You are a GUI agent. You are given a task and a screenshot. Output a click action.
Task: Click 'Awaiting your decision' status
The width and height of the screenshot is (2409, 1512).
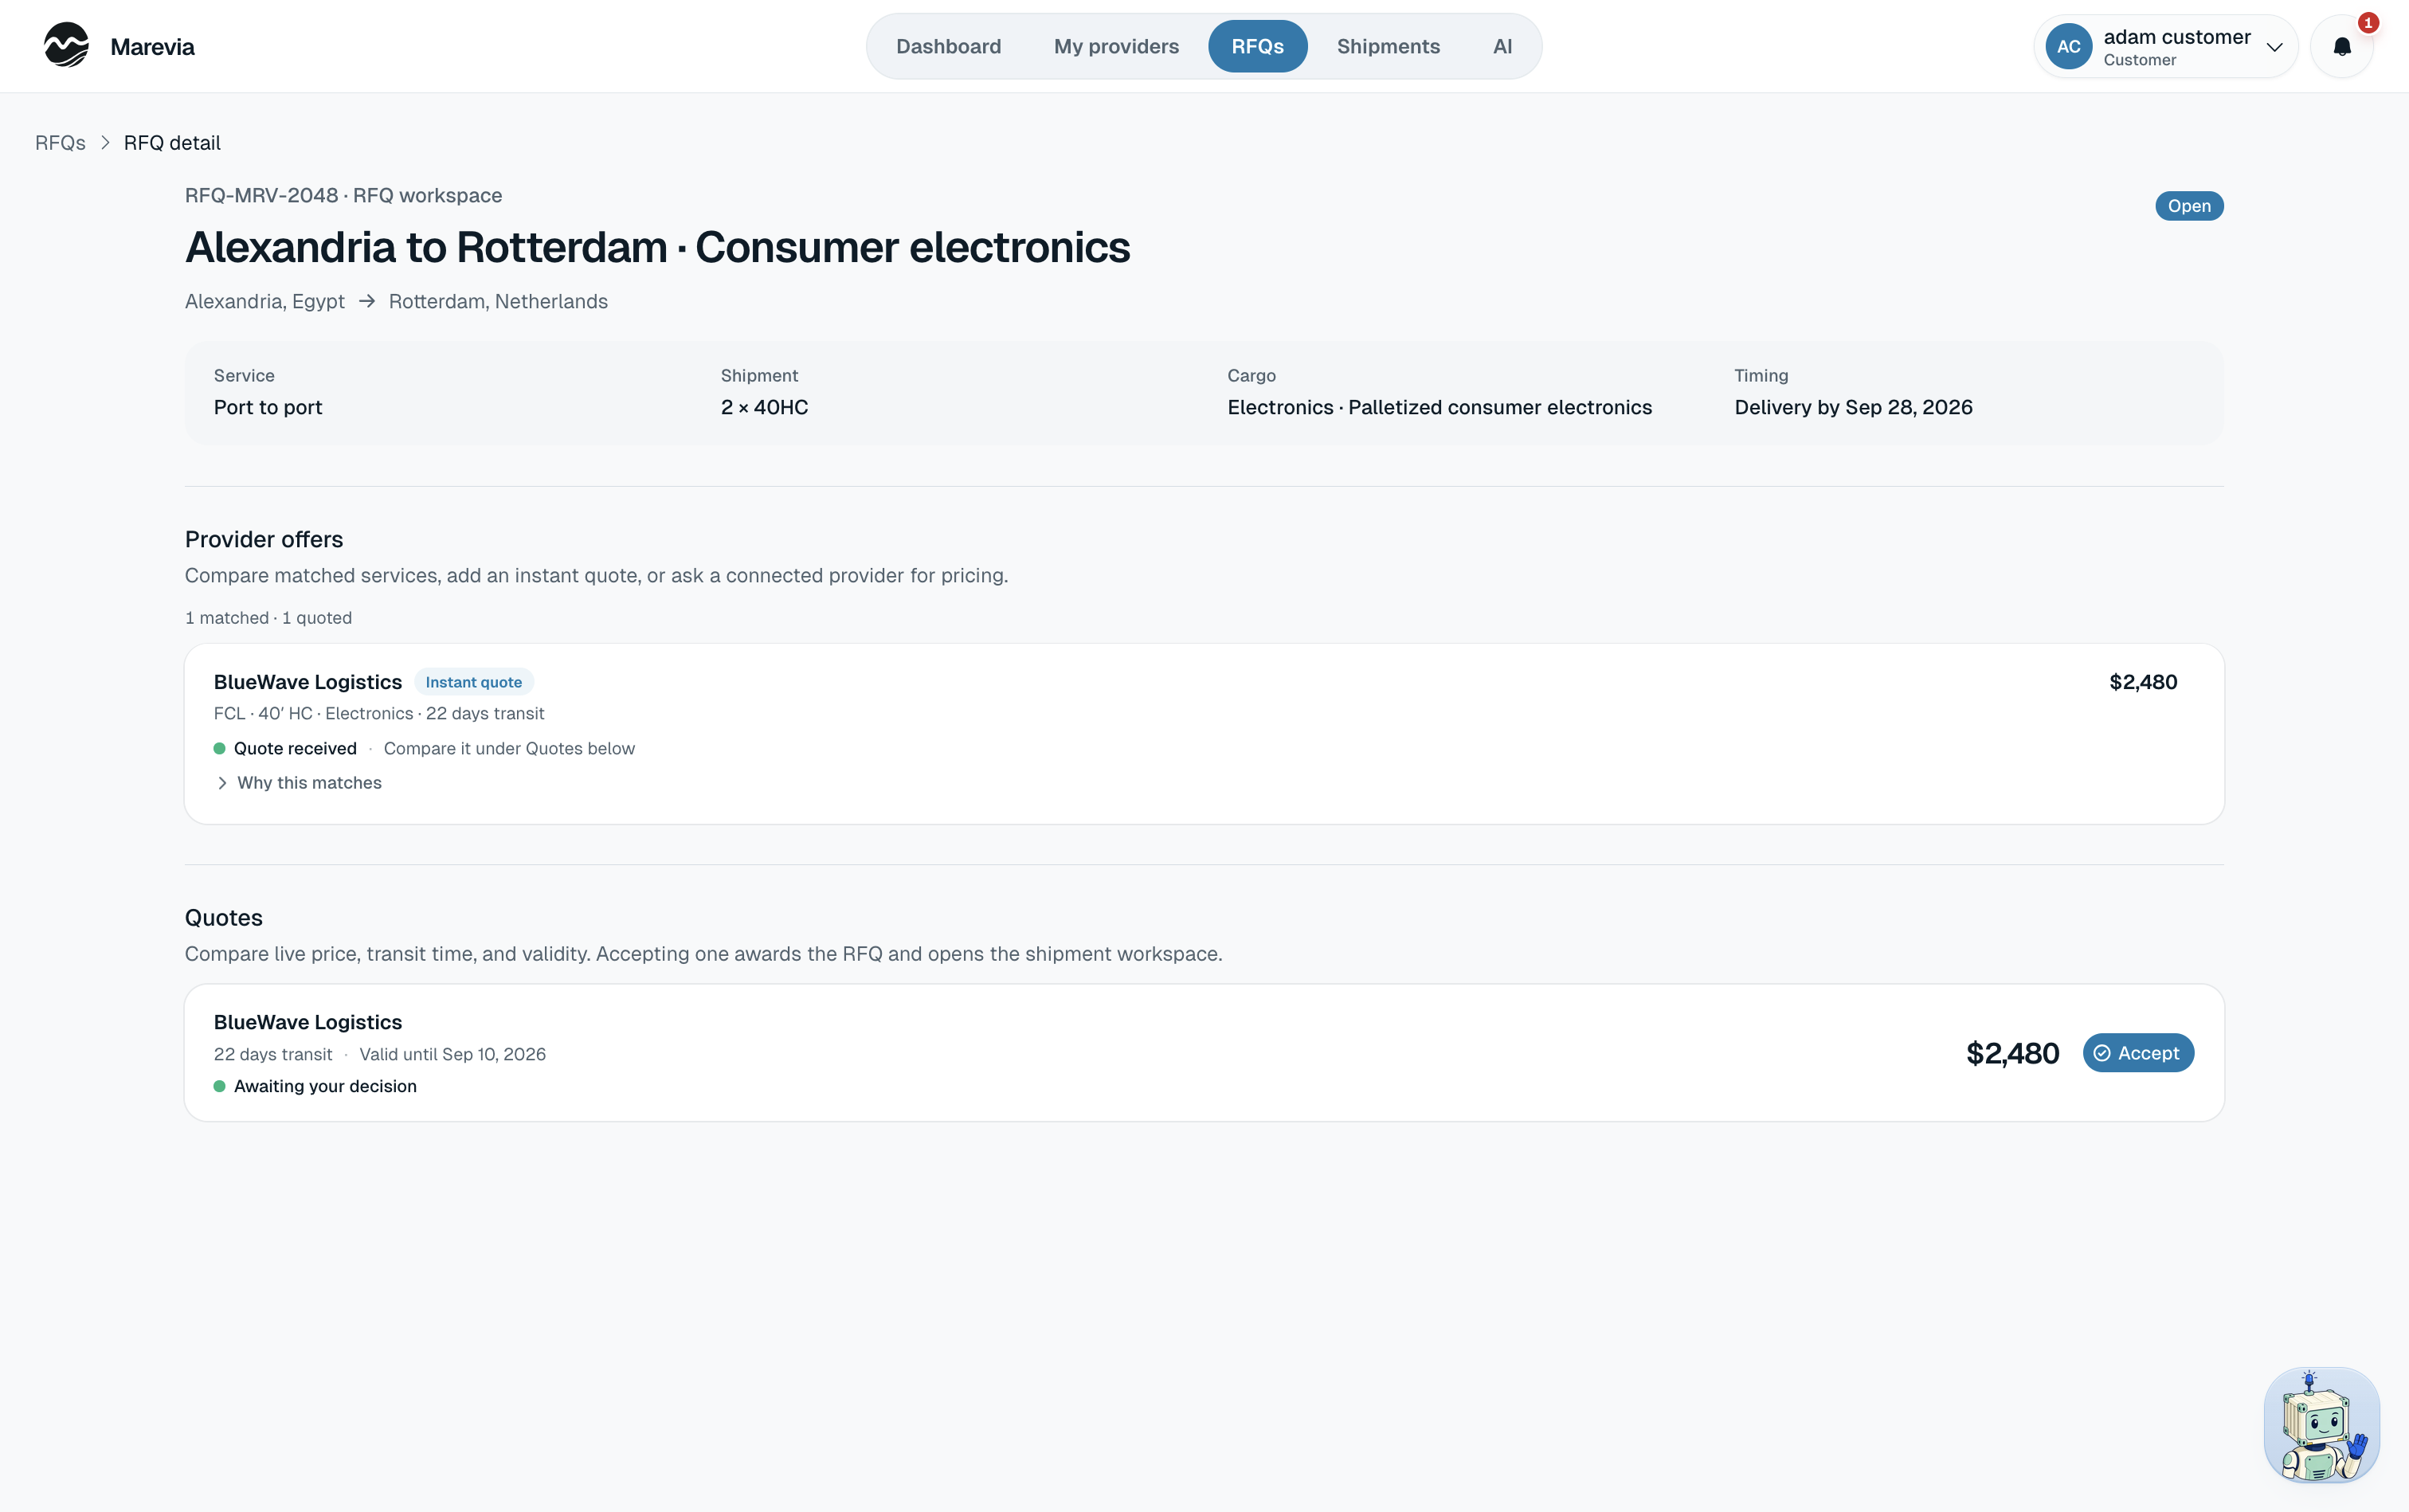pos(325,1086)
